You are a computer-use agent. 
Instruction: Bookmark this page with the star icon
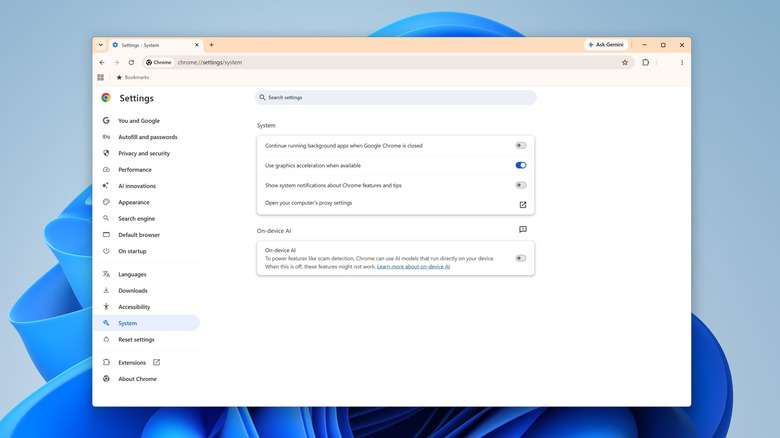625,63
